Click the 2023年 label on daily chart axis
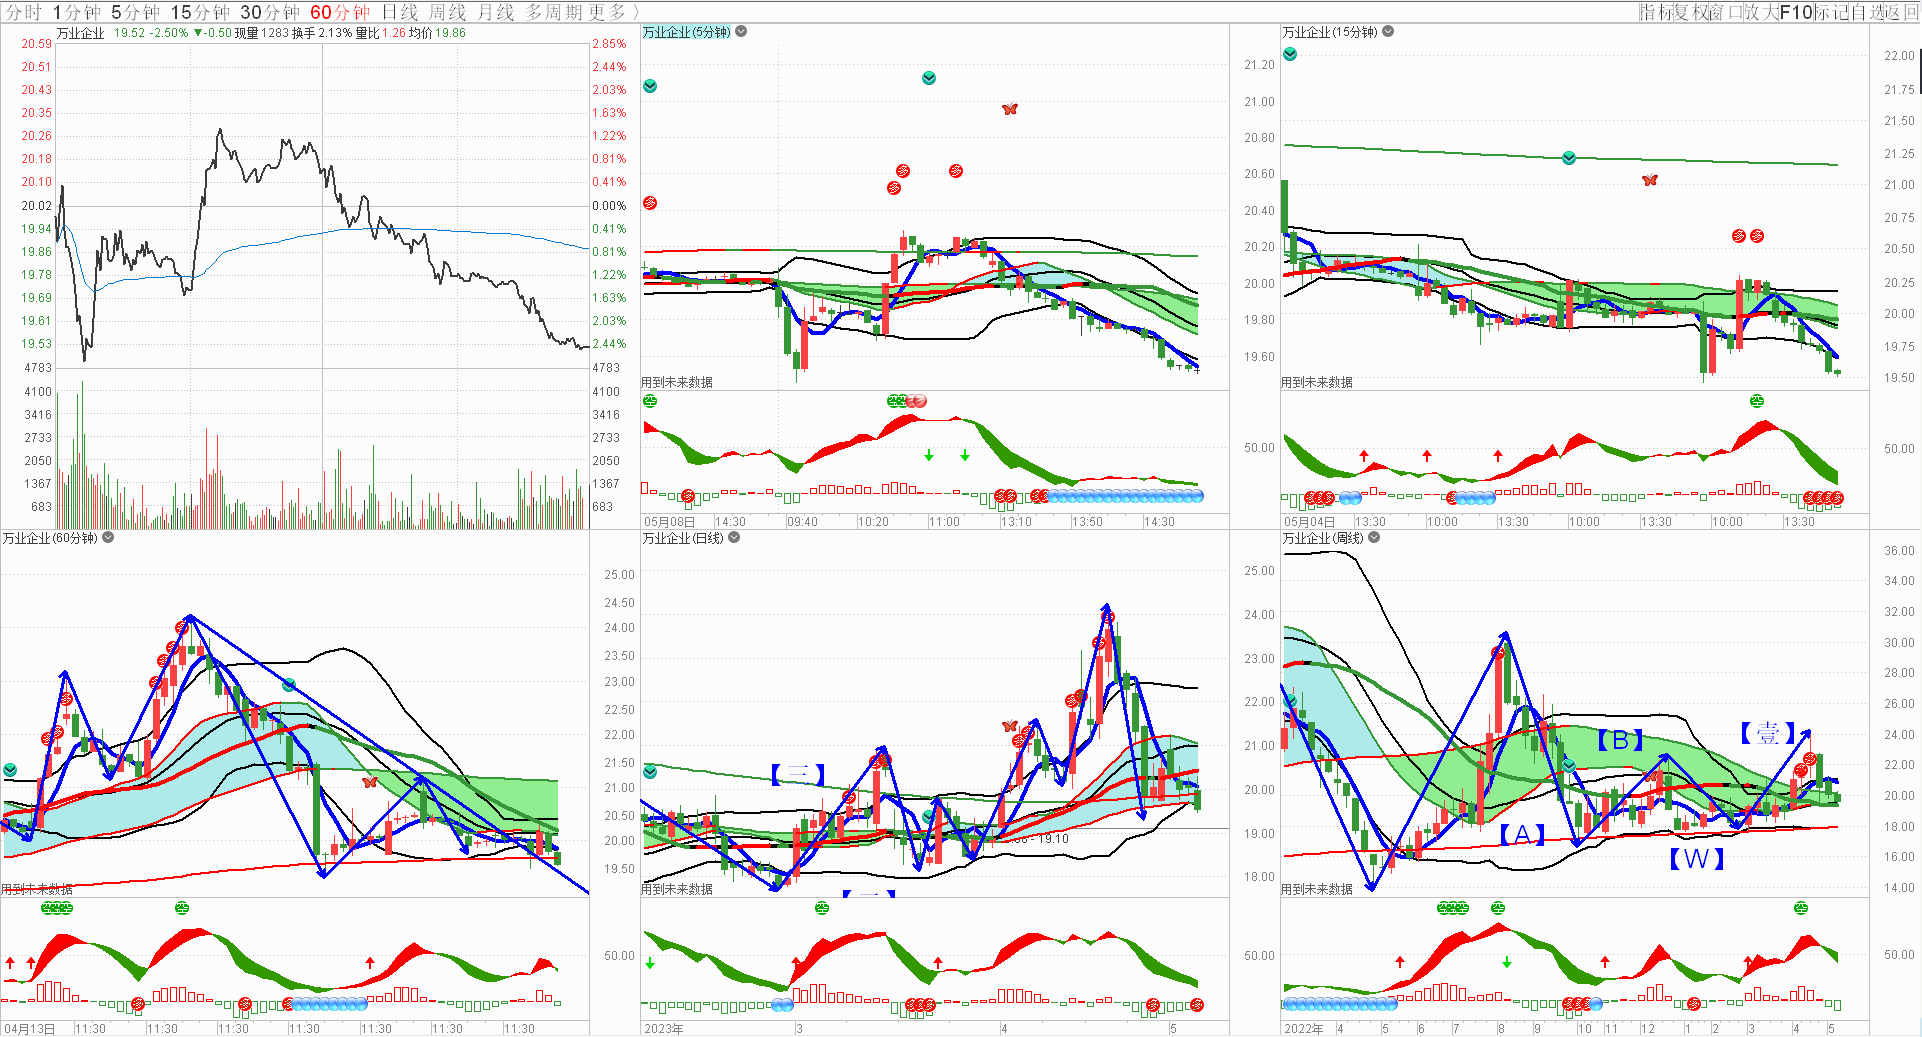This screenshot has height=1037, width=1922. (664, 1029)
